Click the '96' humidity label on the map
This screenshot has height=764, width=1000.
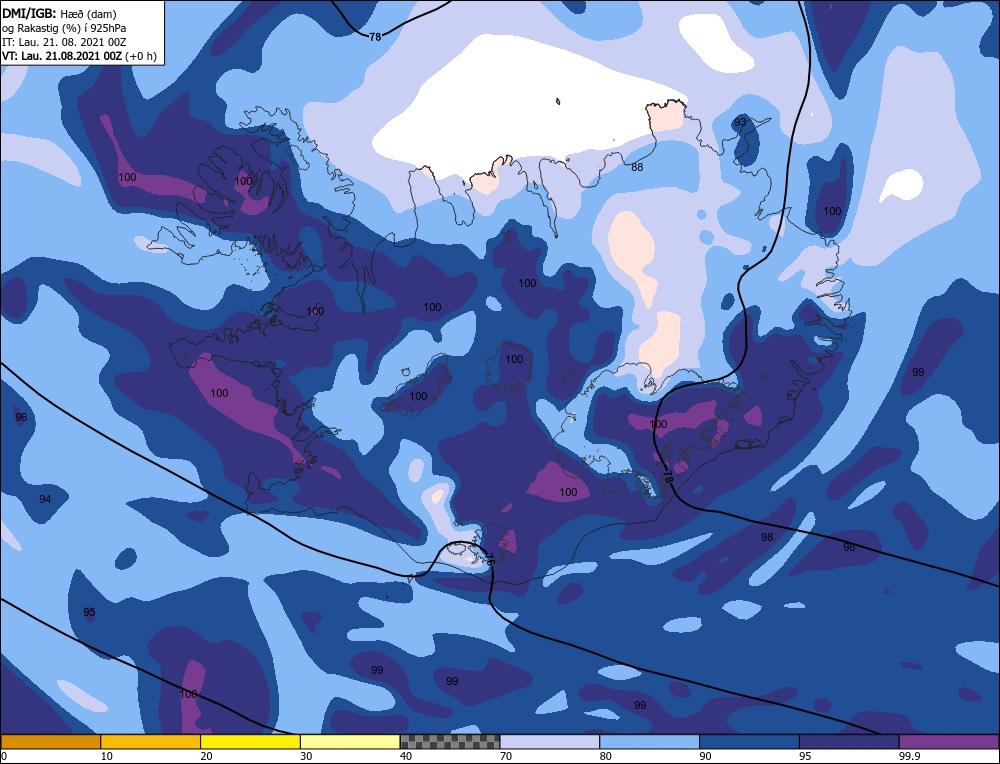21,417
